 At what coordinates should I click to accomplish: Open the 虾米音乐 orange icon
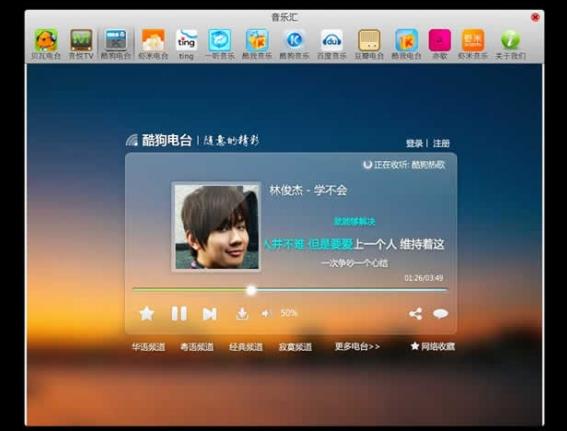pos(473,44)
